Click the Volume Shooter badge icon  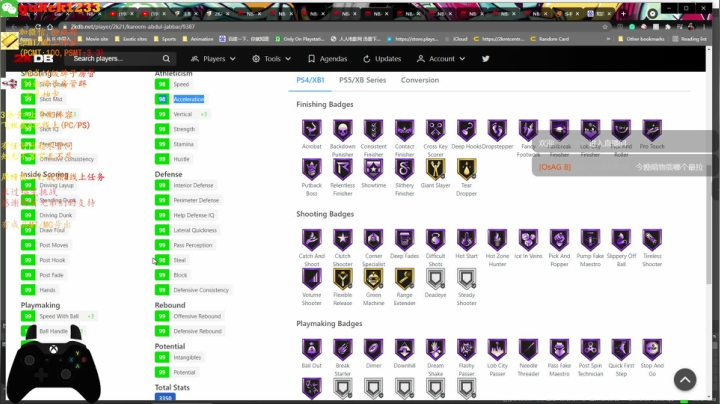(312, 279)
